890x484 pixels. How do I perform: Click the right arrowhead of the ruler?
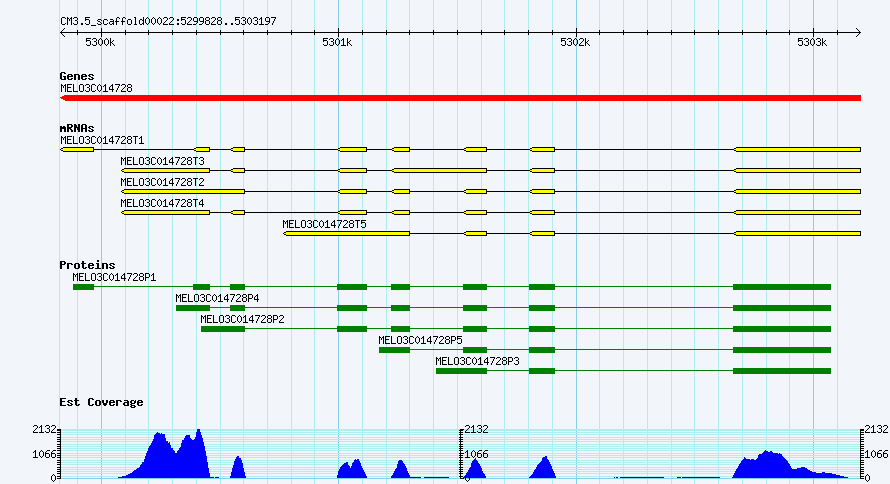coord(858,33)
